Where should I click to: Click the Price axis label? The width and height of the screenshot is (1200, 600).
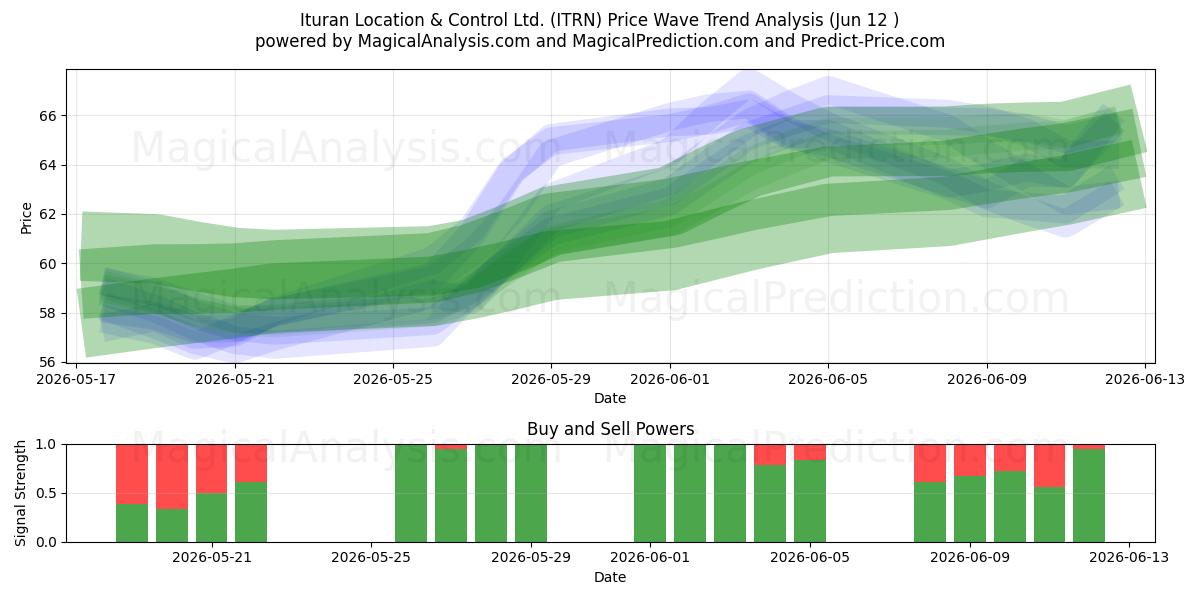[26, 216]
